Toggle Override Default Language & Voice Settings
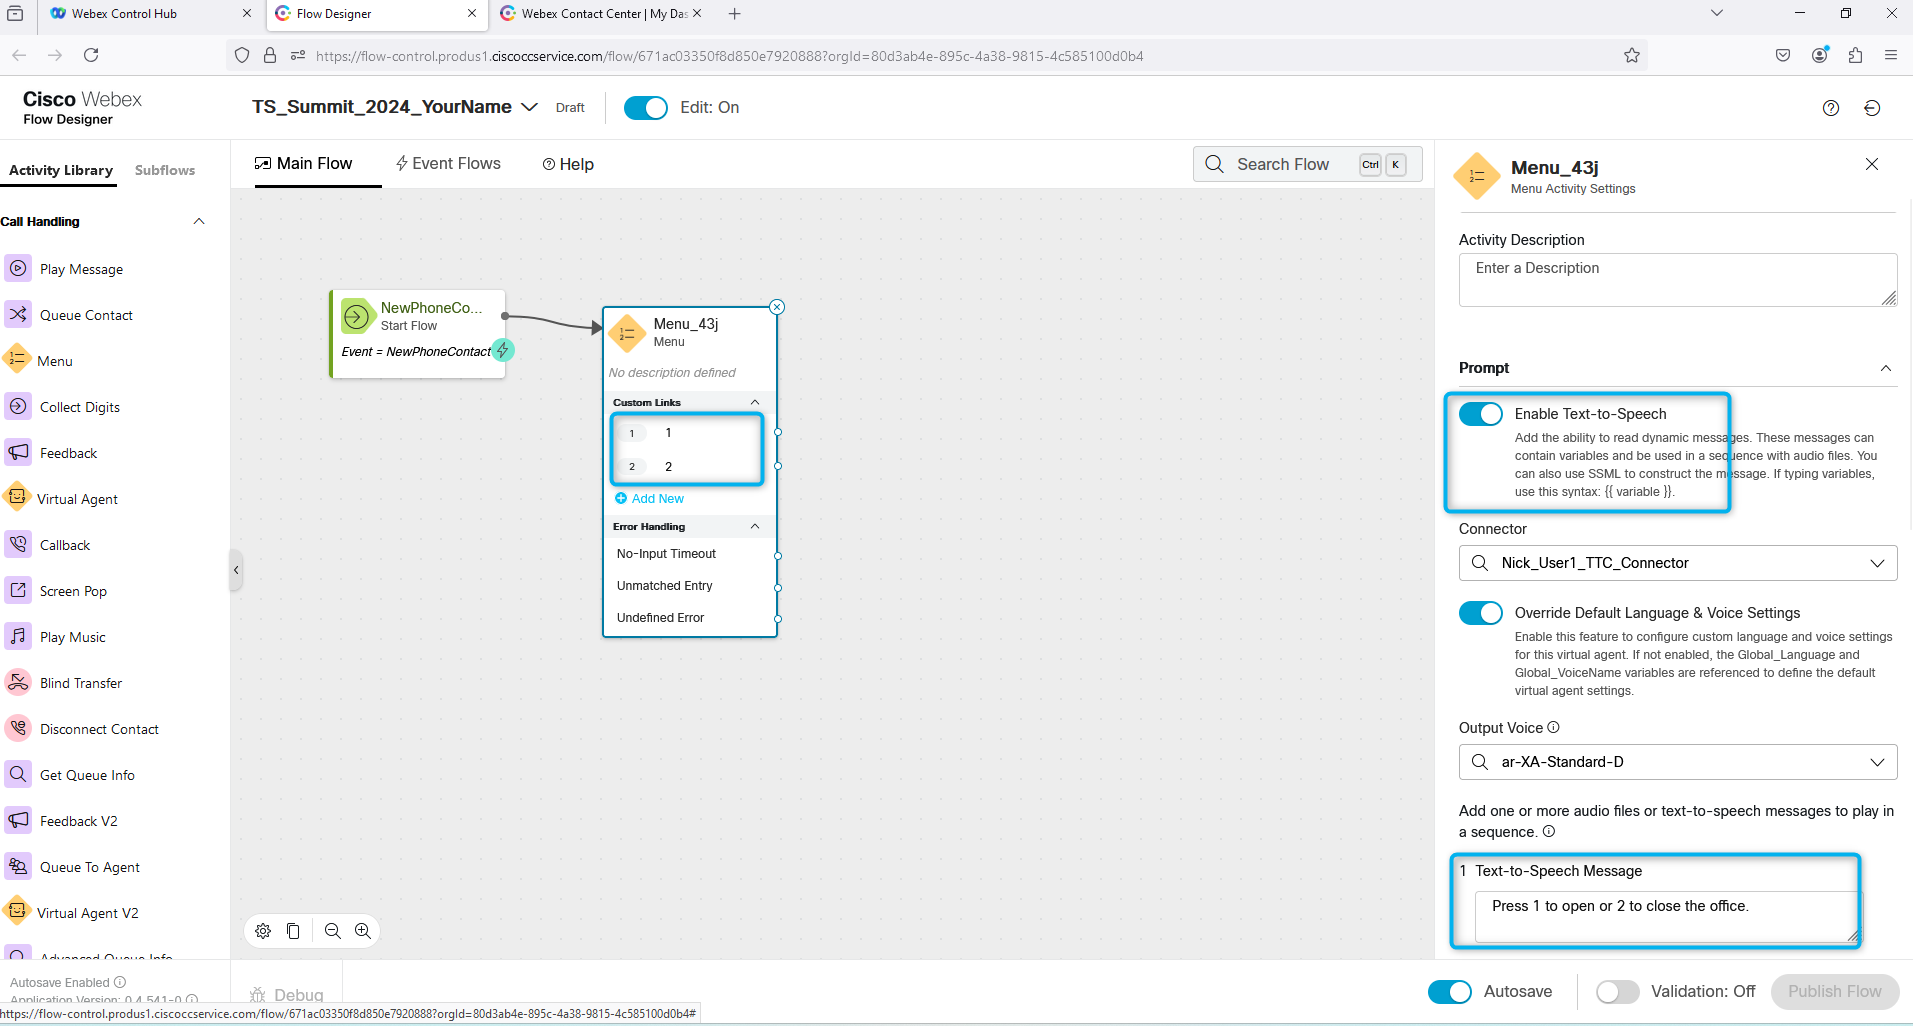1913x1026 pixels. pyautogui.click(x=1481, y=613)
